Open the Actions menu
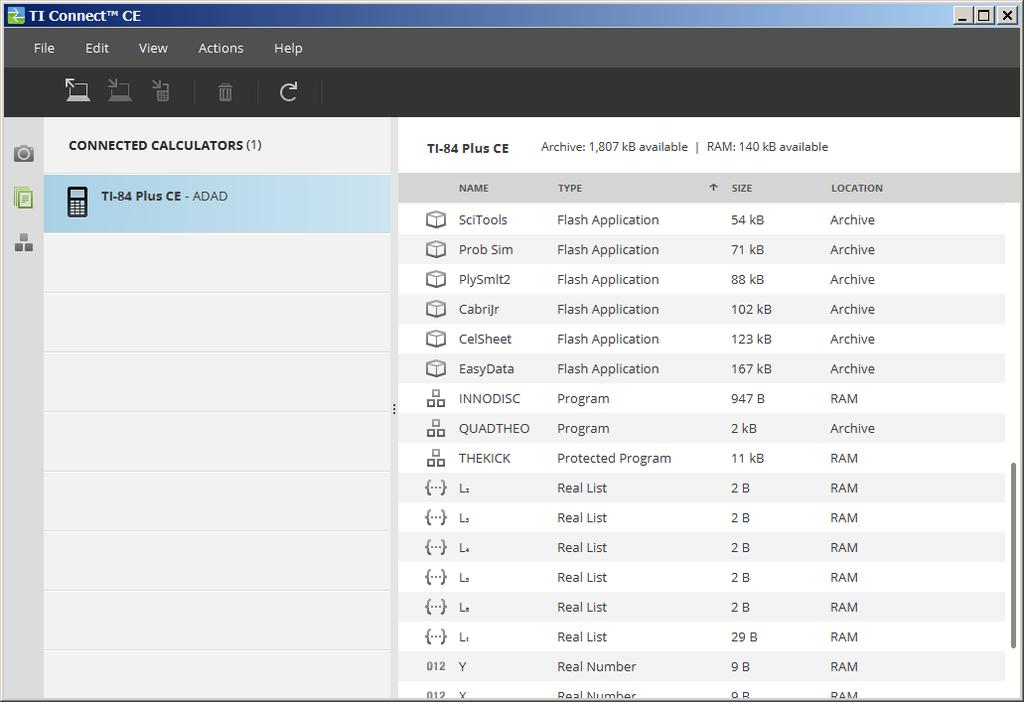1024x702 pixels. pyautogui.click(x=221, y=48)
